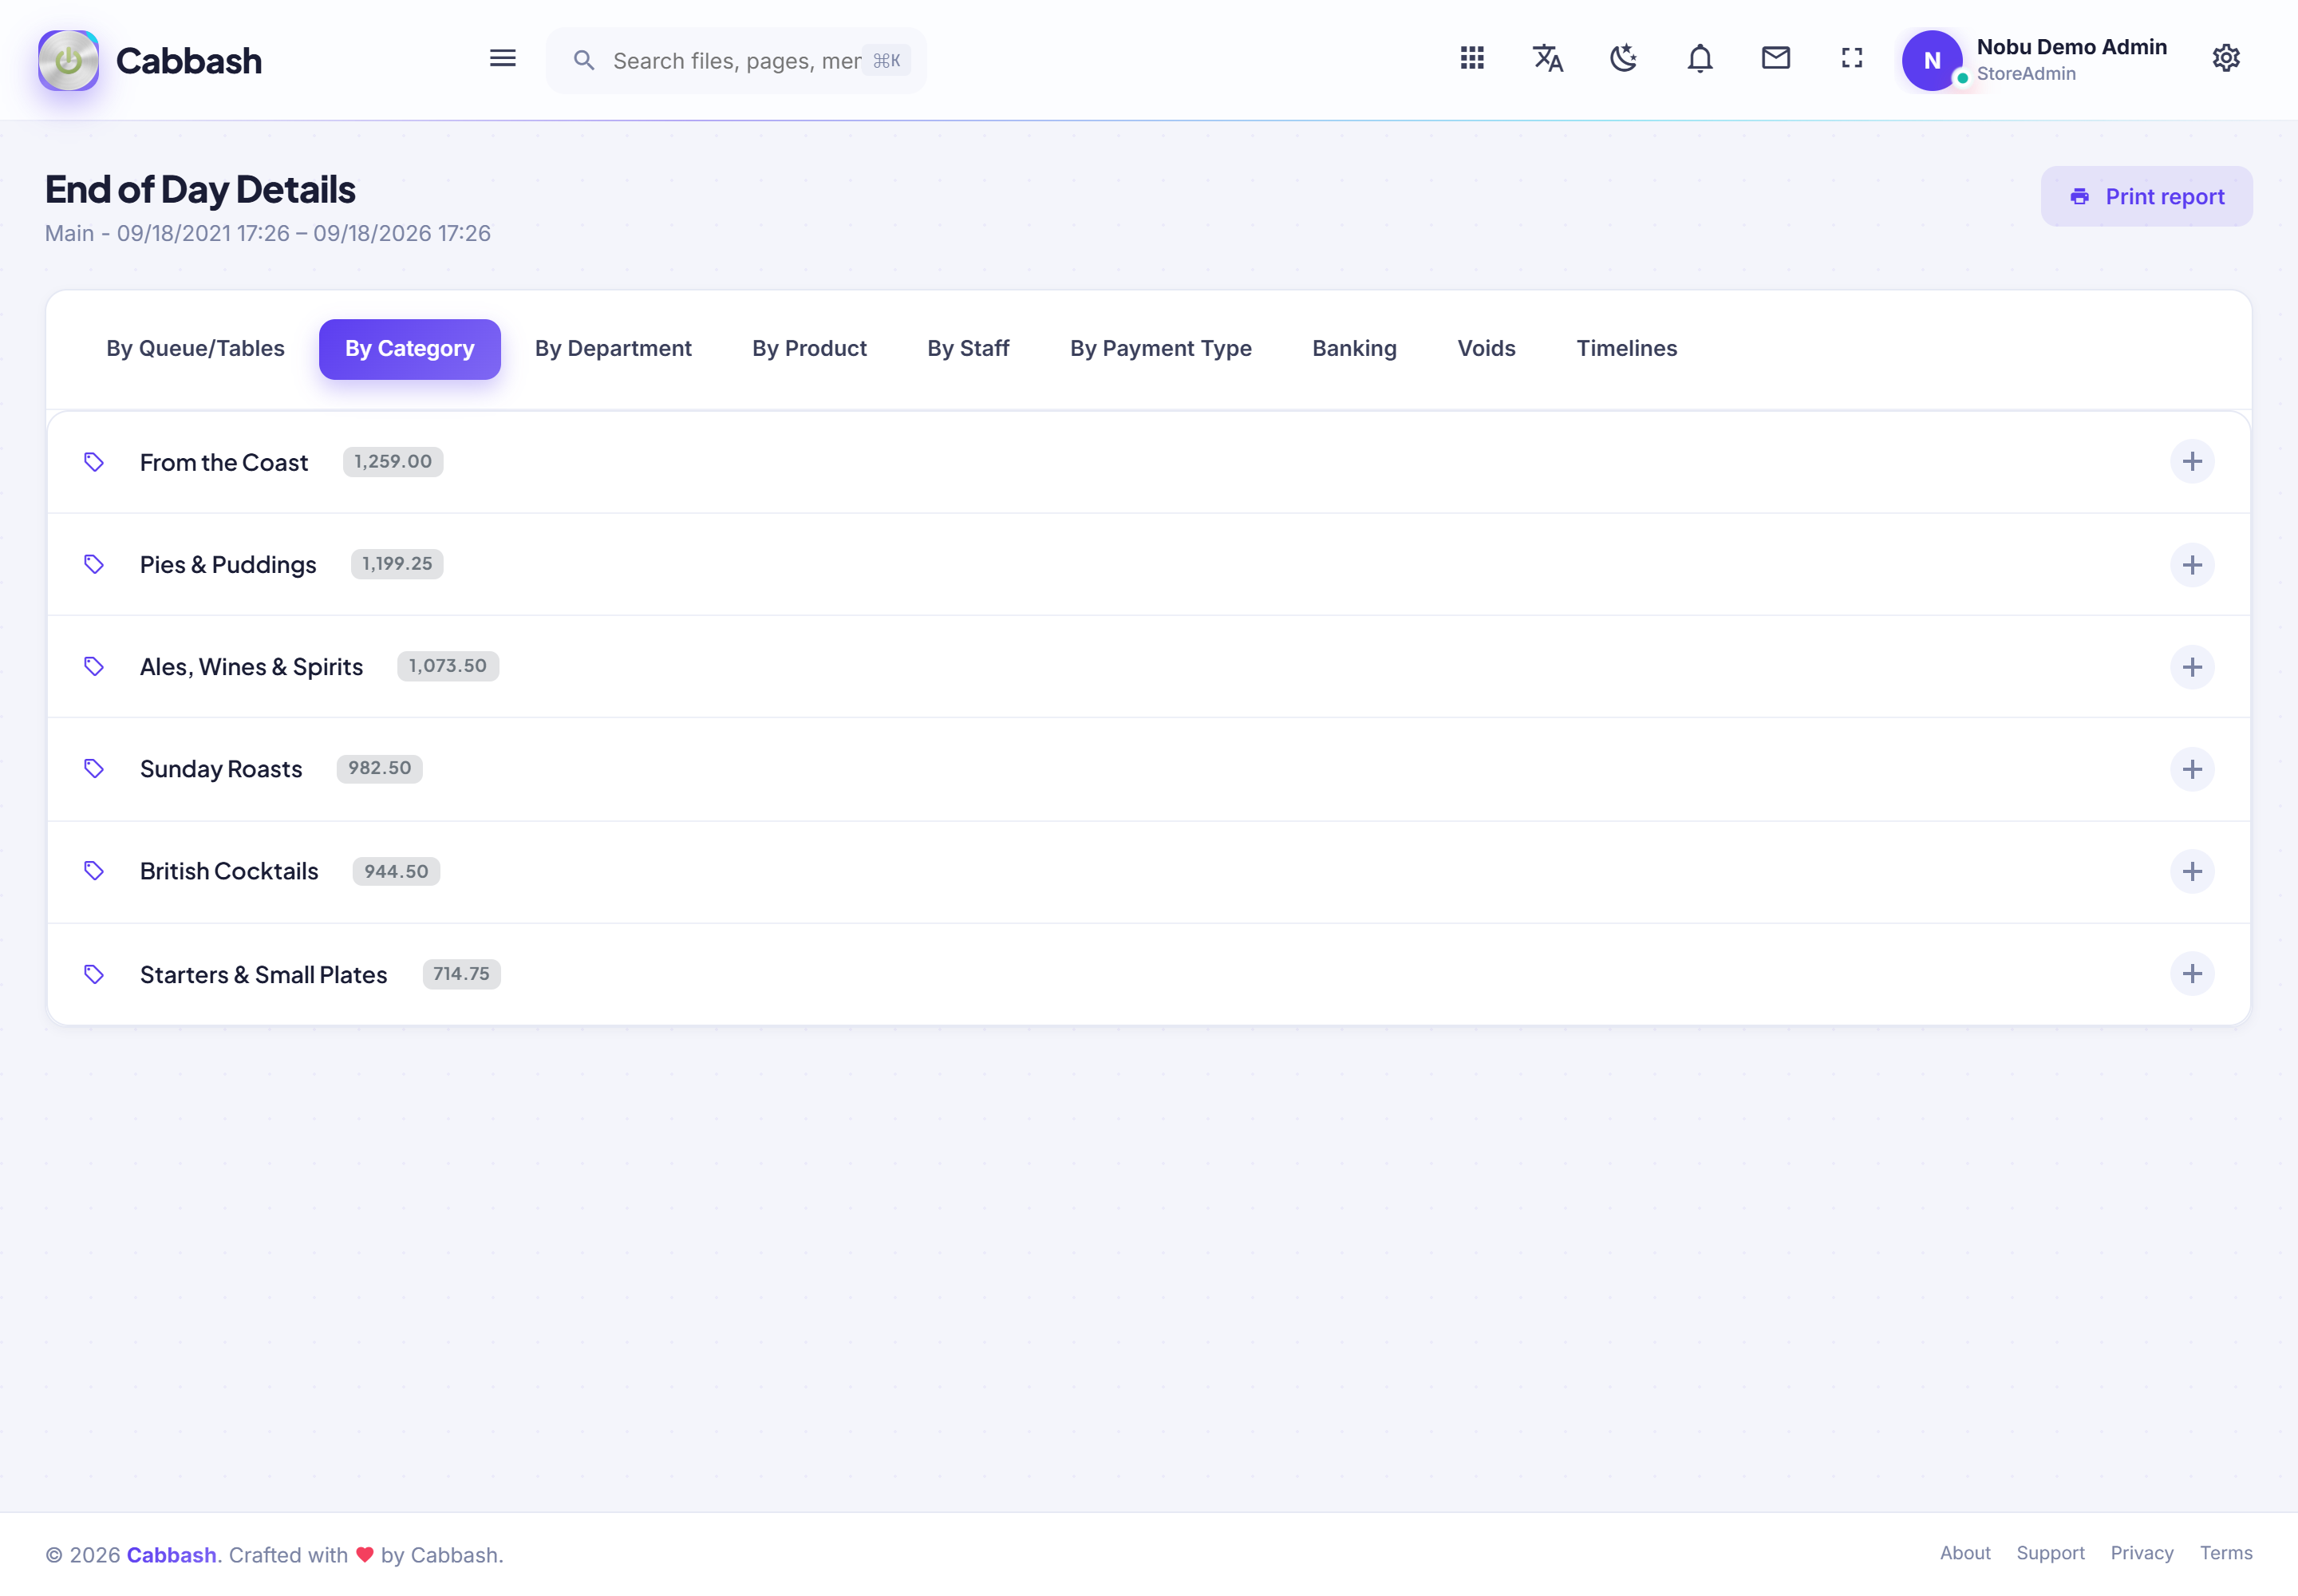
Task: Expand the From the Coast category
Action: (2192, 462)
